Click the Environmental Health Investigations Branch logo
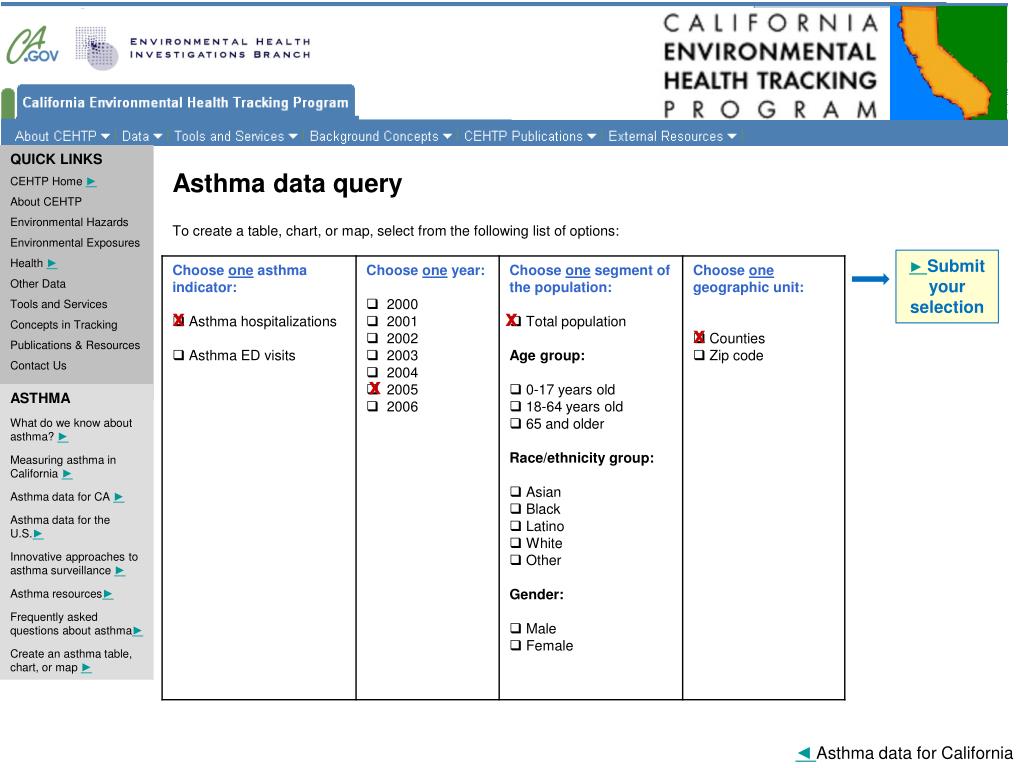The image size is (1024, 768). click(193, 48)
